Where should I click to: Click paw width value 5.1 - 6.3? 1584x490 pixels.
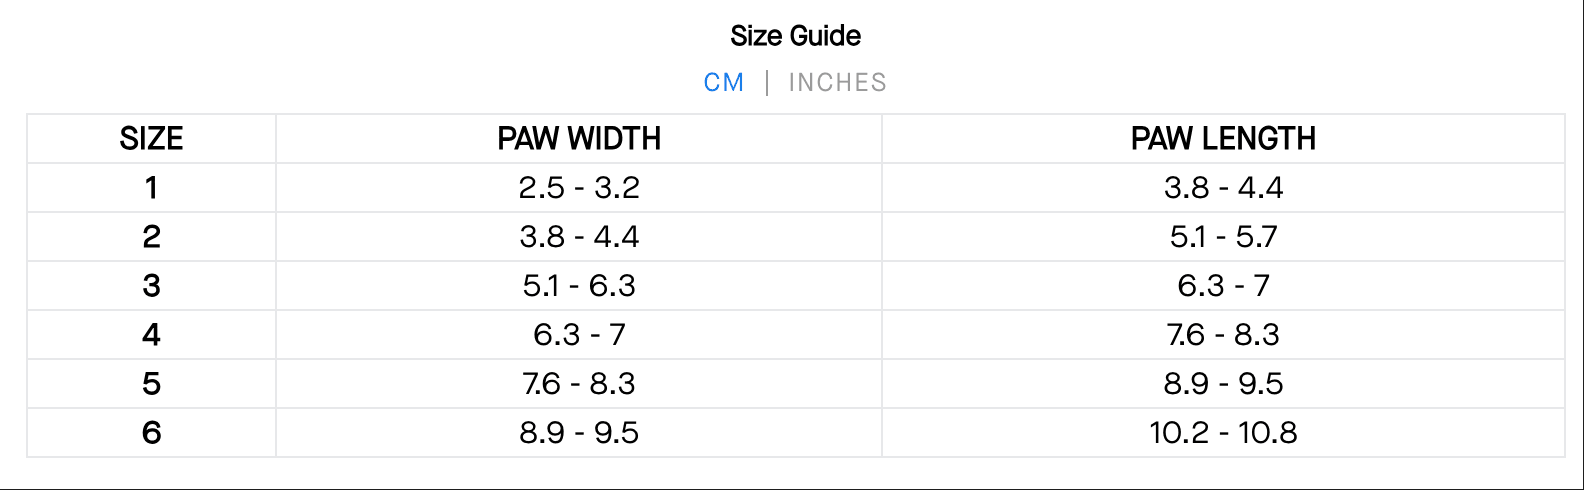tap(579, 286)
